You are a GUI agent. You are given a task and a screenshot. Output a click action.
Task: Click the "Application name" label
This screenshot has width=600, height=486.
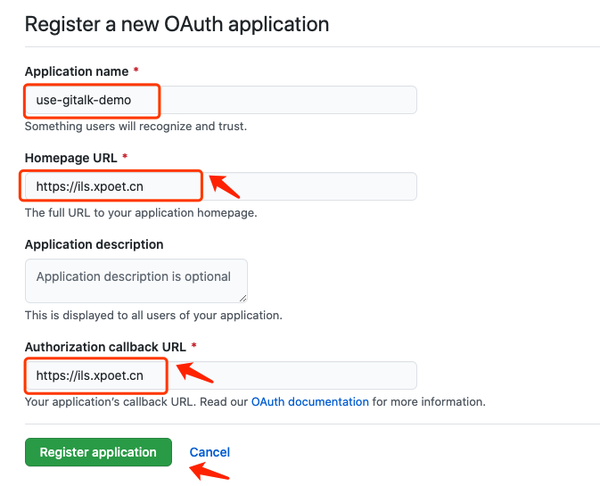tap(77, 72)
